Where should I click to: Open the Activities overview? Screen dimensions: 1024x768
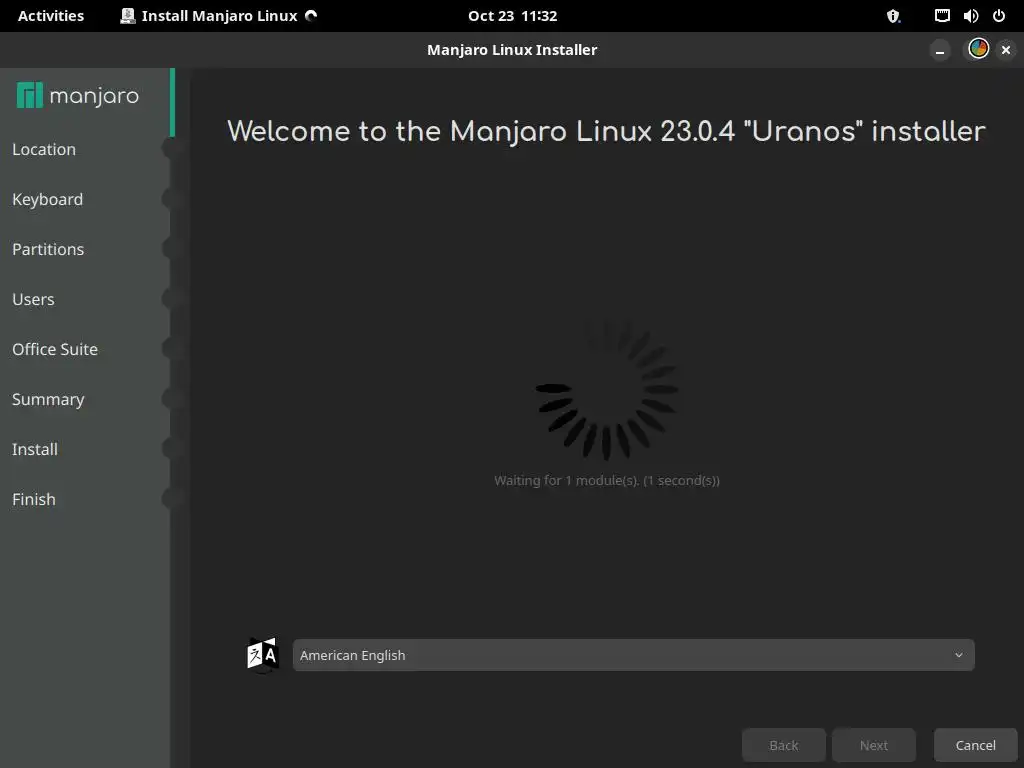point(51,16)
